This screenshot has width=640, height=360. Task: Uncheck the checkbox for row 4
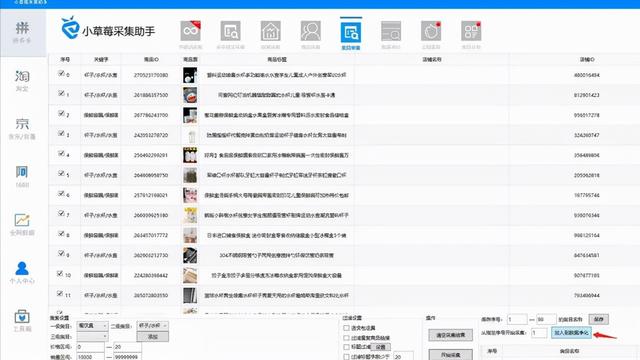(x=61, y=153)
